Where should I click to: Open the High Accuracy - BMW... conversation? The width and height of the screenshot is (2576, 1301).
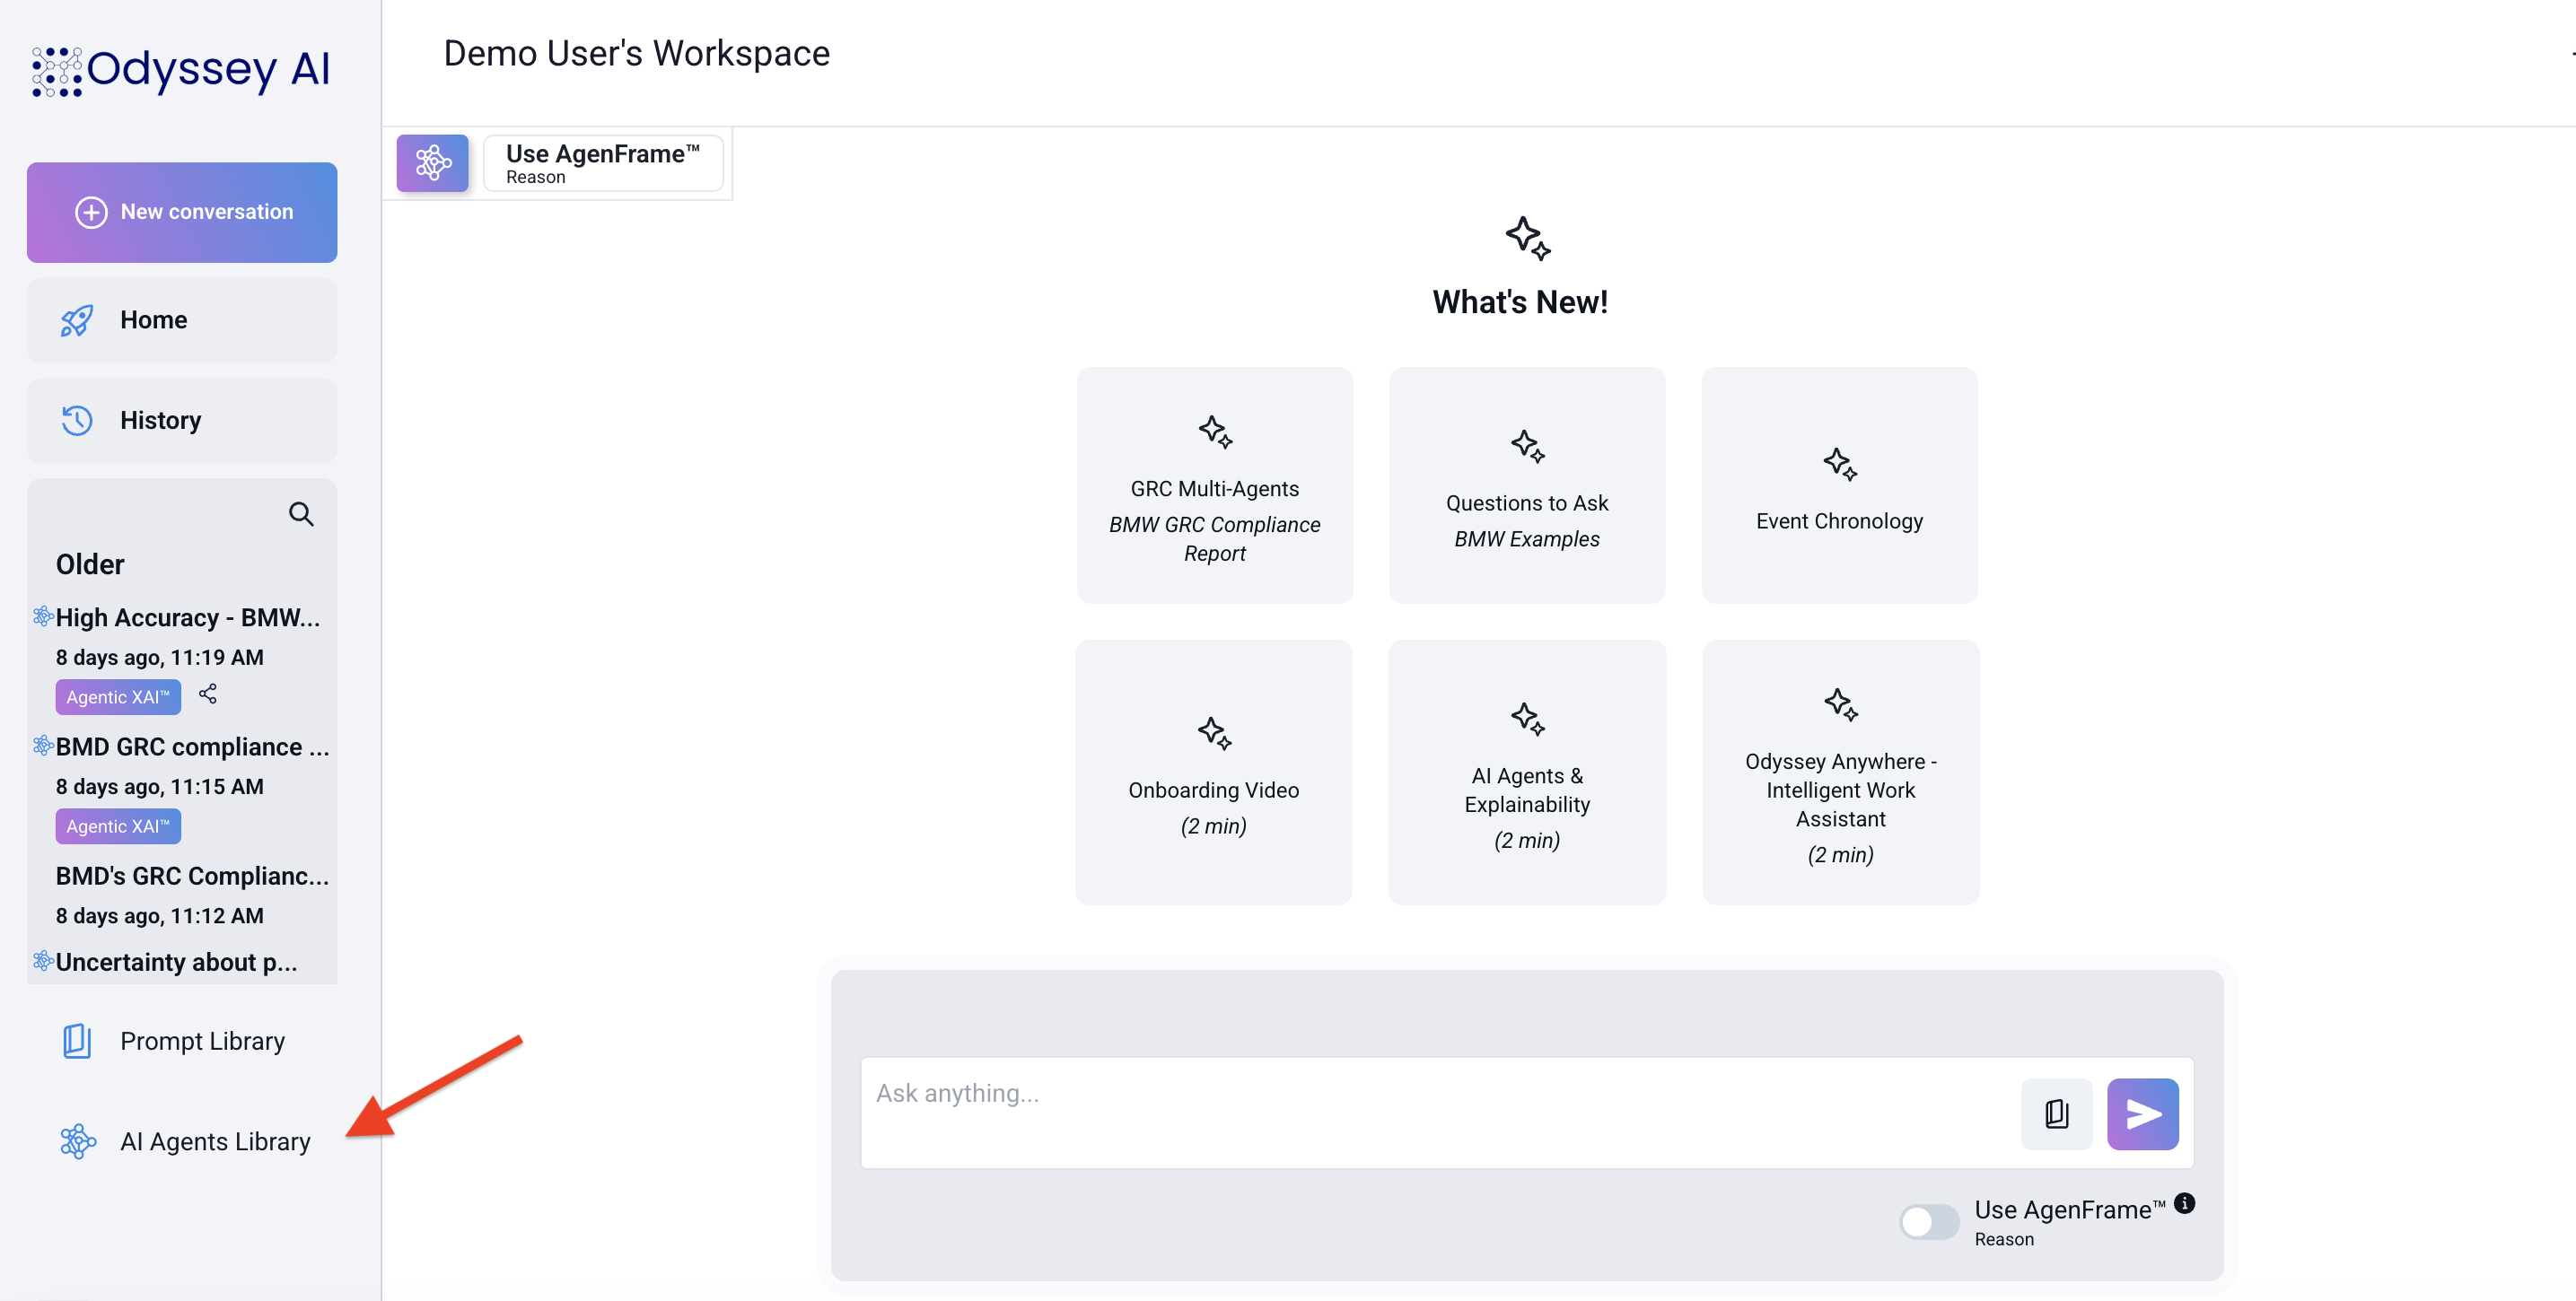(188, 618)
